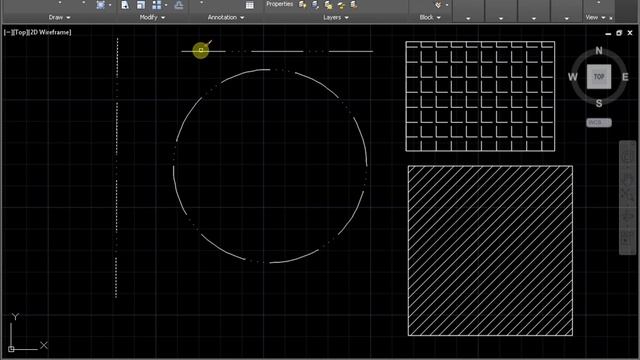640x360 pixels.
Task: Select the diagonal-hatched square
Action: pyautogui.click(x=490, y=251)
